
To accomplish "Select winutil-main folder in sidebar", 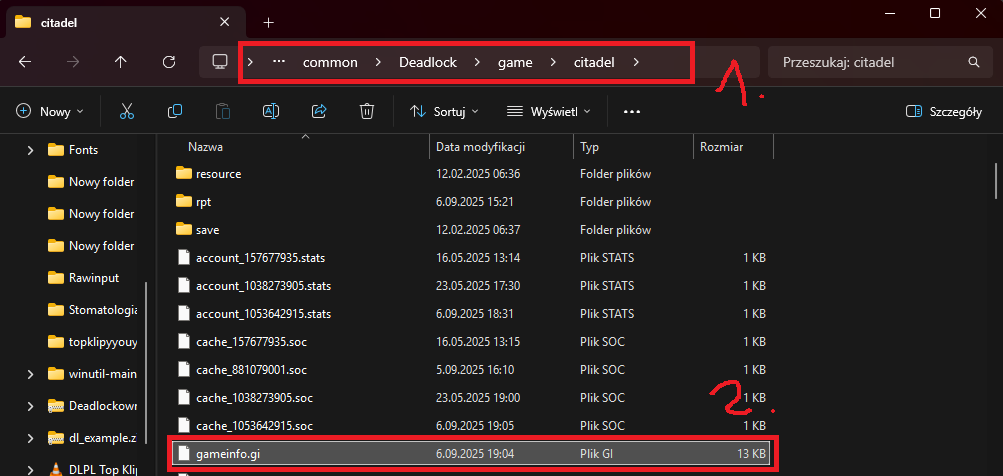I will pos(93,374).
